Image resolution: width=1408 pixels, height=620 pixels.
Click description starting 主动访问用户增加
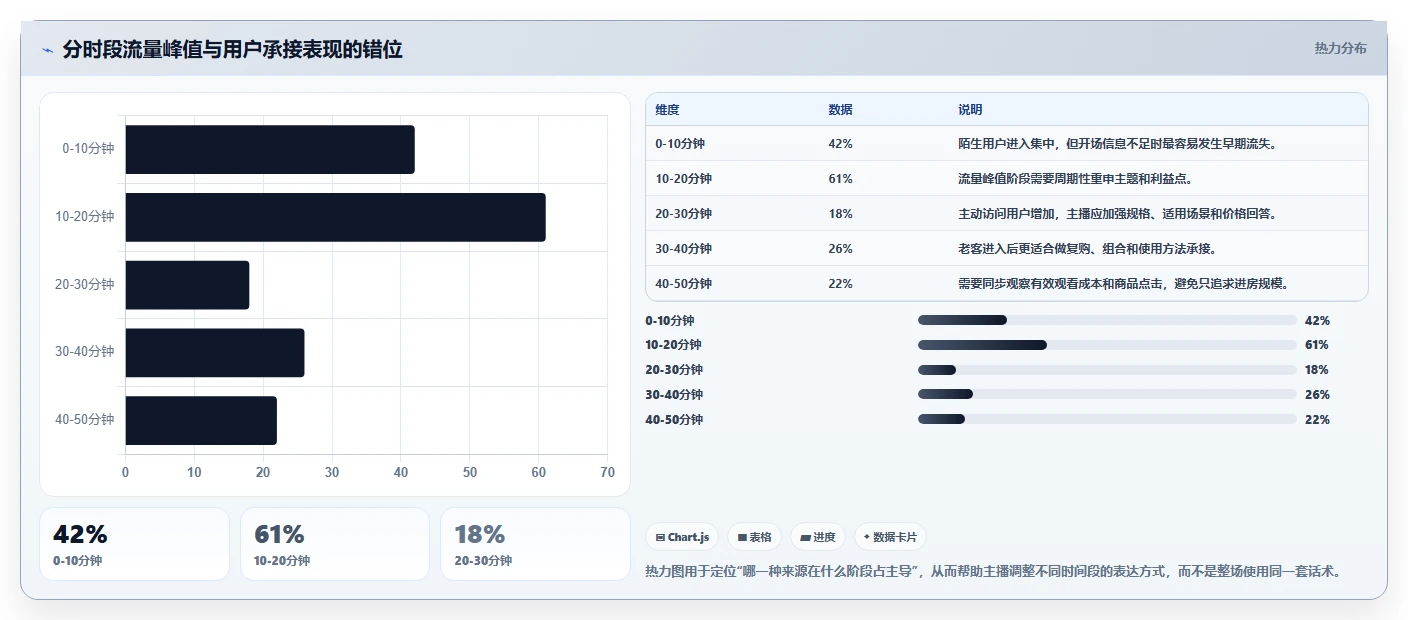pos(1117,214)
